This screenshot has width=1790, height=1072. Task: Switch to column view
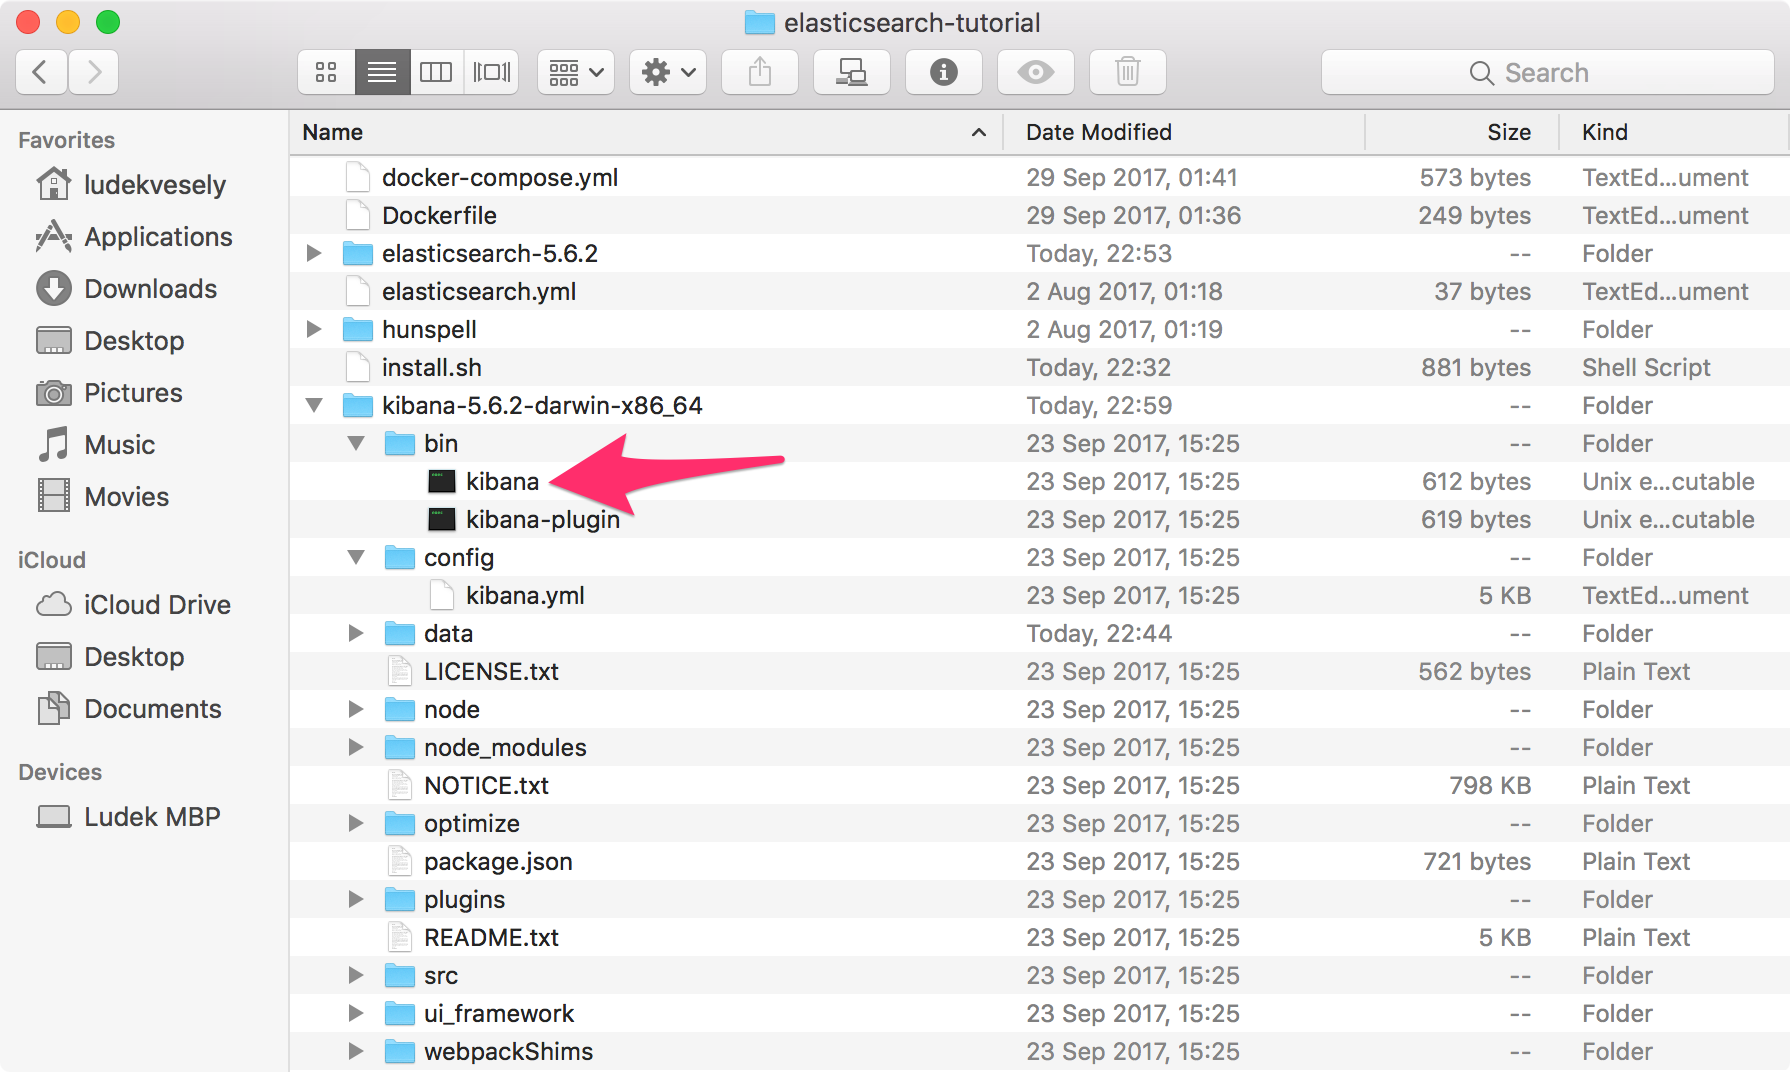click(436, 72)
